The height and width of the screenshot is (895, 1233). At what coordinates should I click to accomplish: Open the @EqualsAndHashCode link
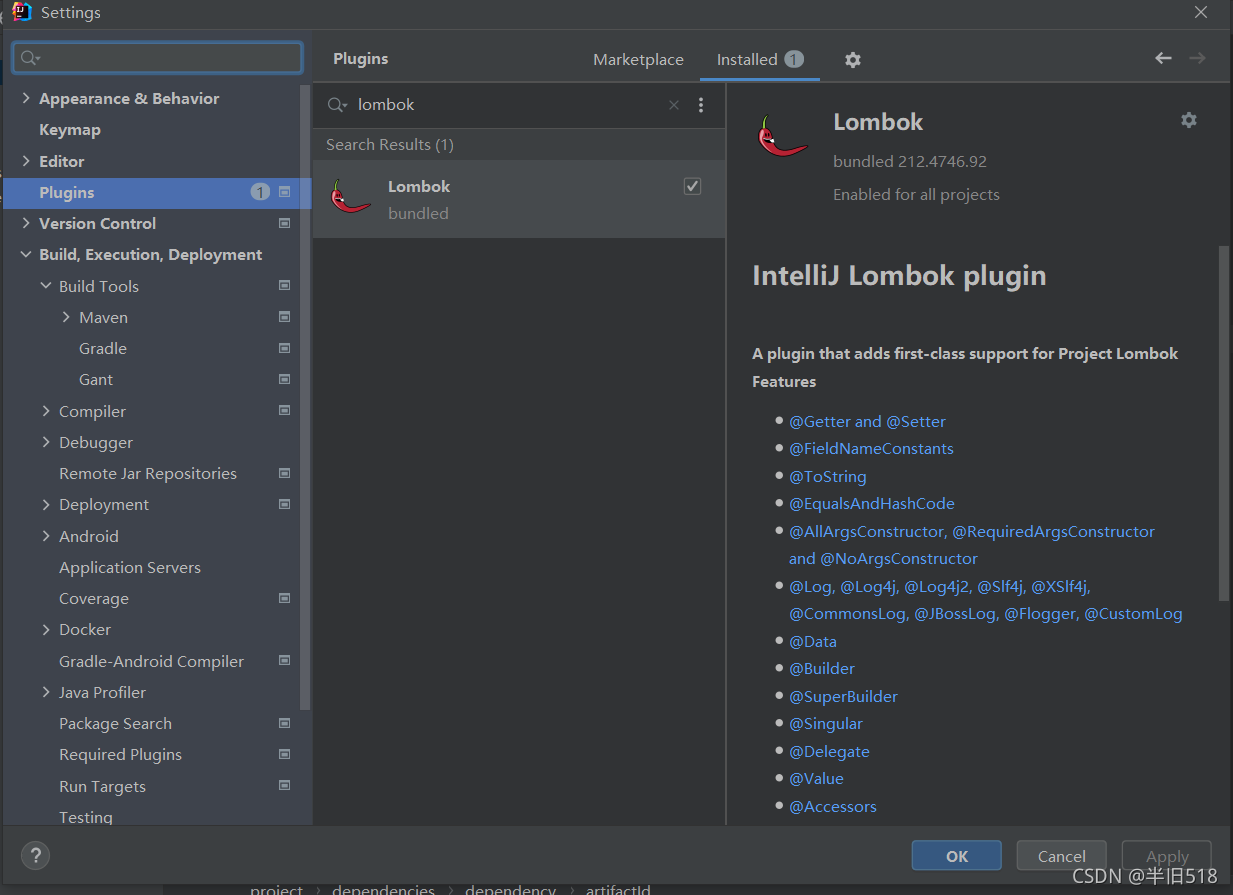(872, 503)
